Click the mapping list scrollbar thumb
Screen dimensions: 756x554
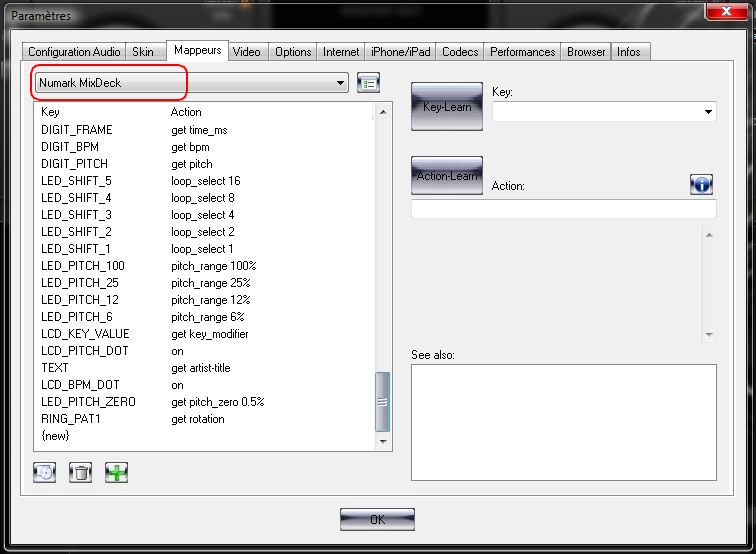pyautogui.click(x=381, y=400)
